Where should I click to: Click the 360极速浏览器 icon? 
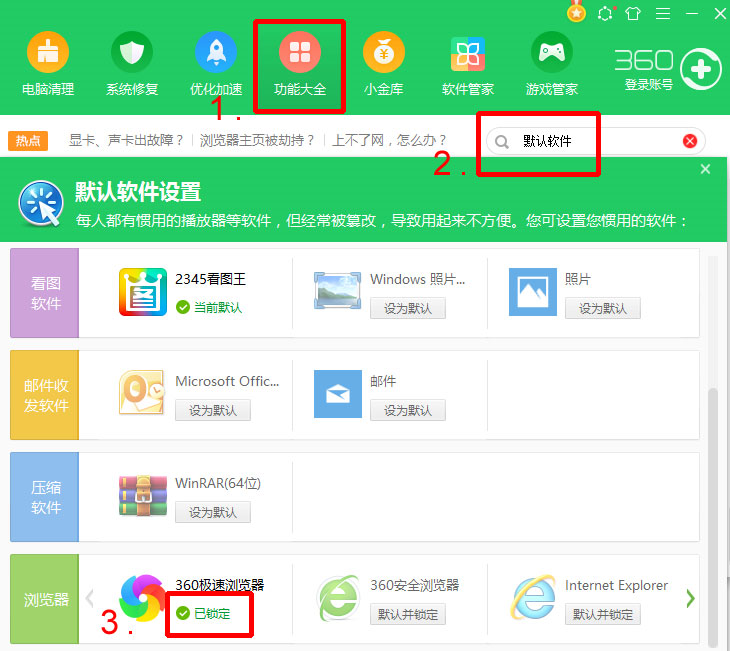142,598
